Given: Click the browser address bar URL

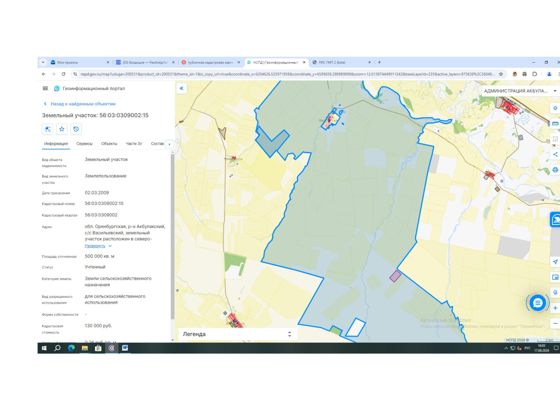Looking at the screenshot, I should [287, 74].
